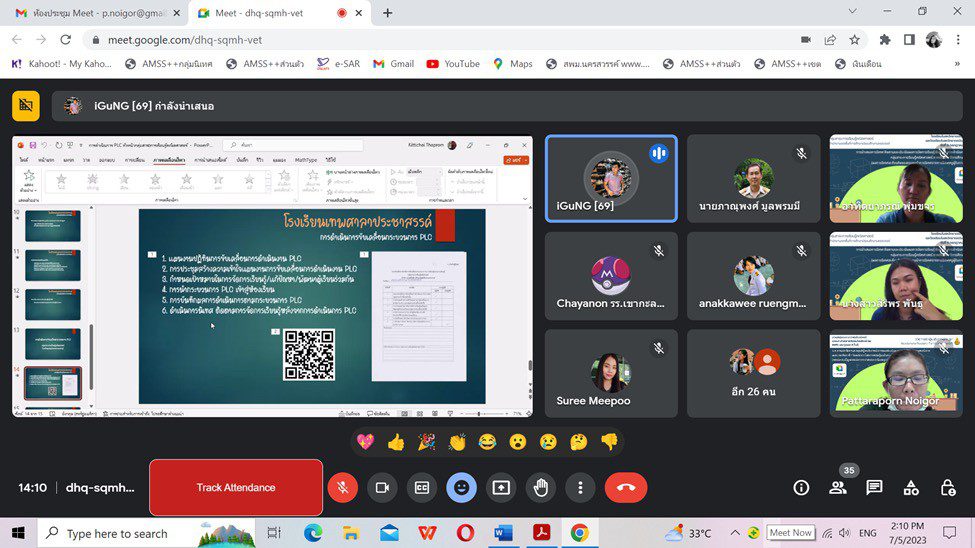This screenshot has width=975, height=548.
Task: Go back in browser history
Action: [17, 40]
